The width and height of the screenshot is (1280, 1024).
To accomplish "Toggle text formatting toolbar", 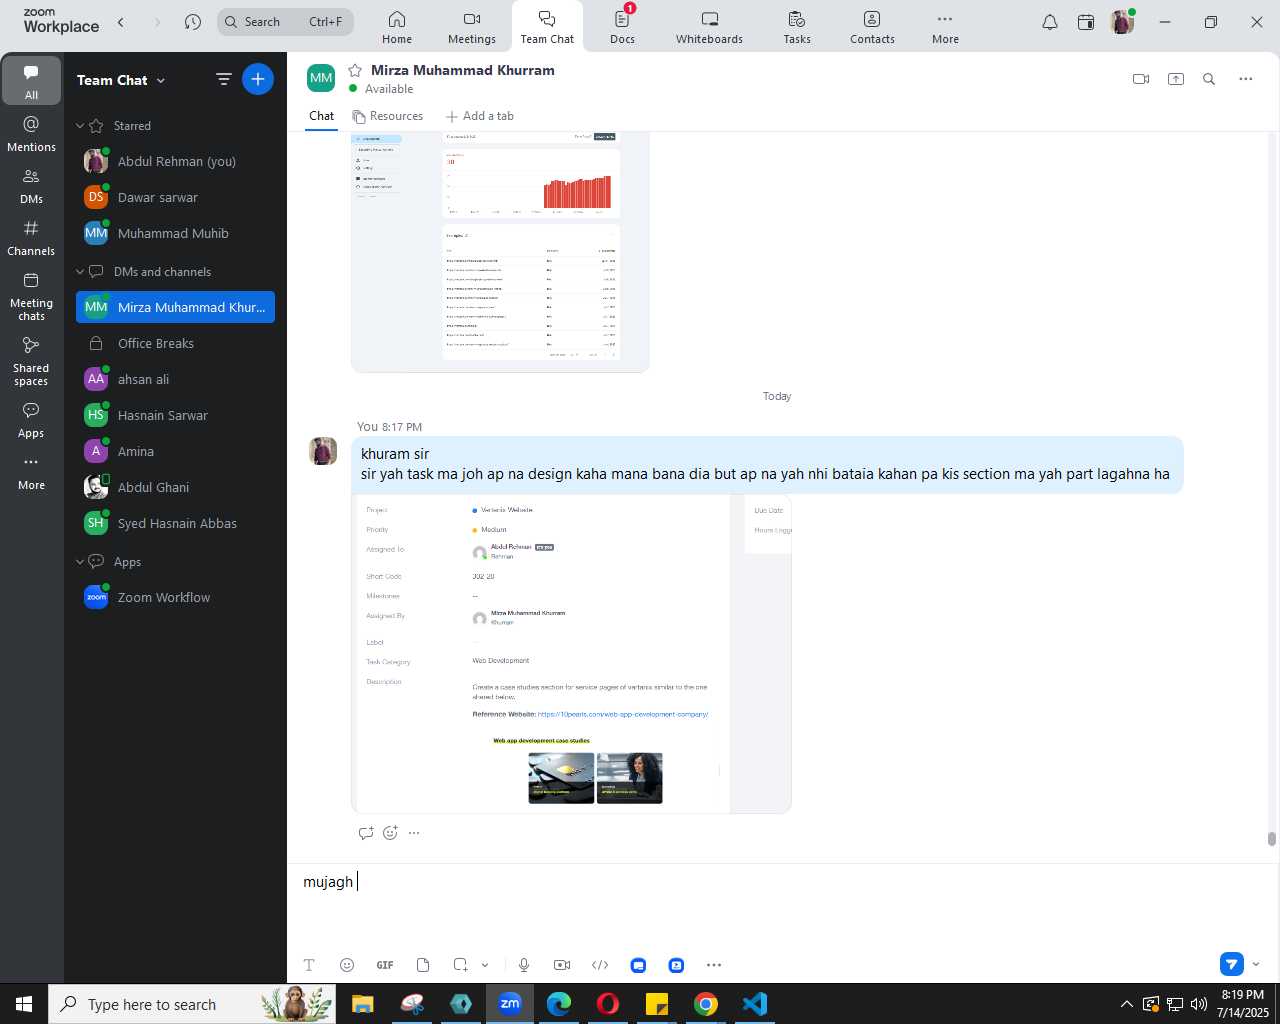I will (x=309, y=965).
